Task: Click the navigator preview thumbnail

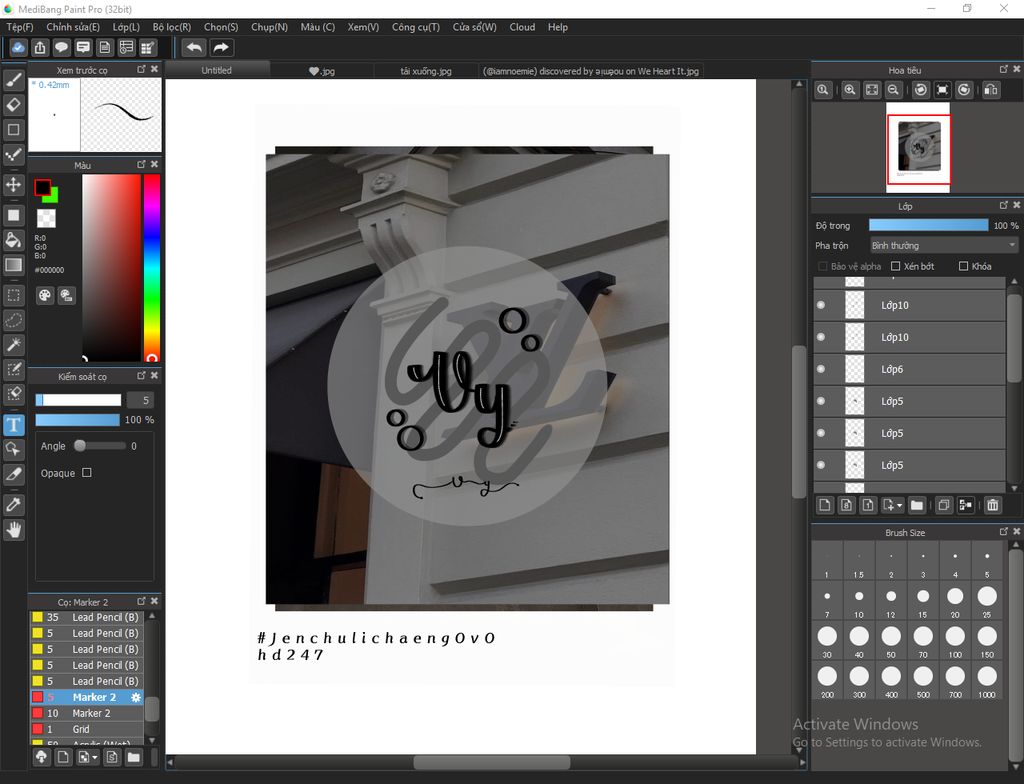Action: click(918, 148)
